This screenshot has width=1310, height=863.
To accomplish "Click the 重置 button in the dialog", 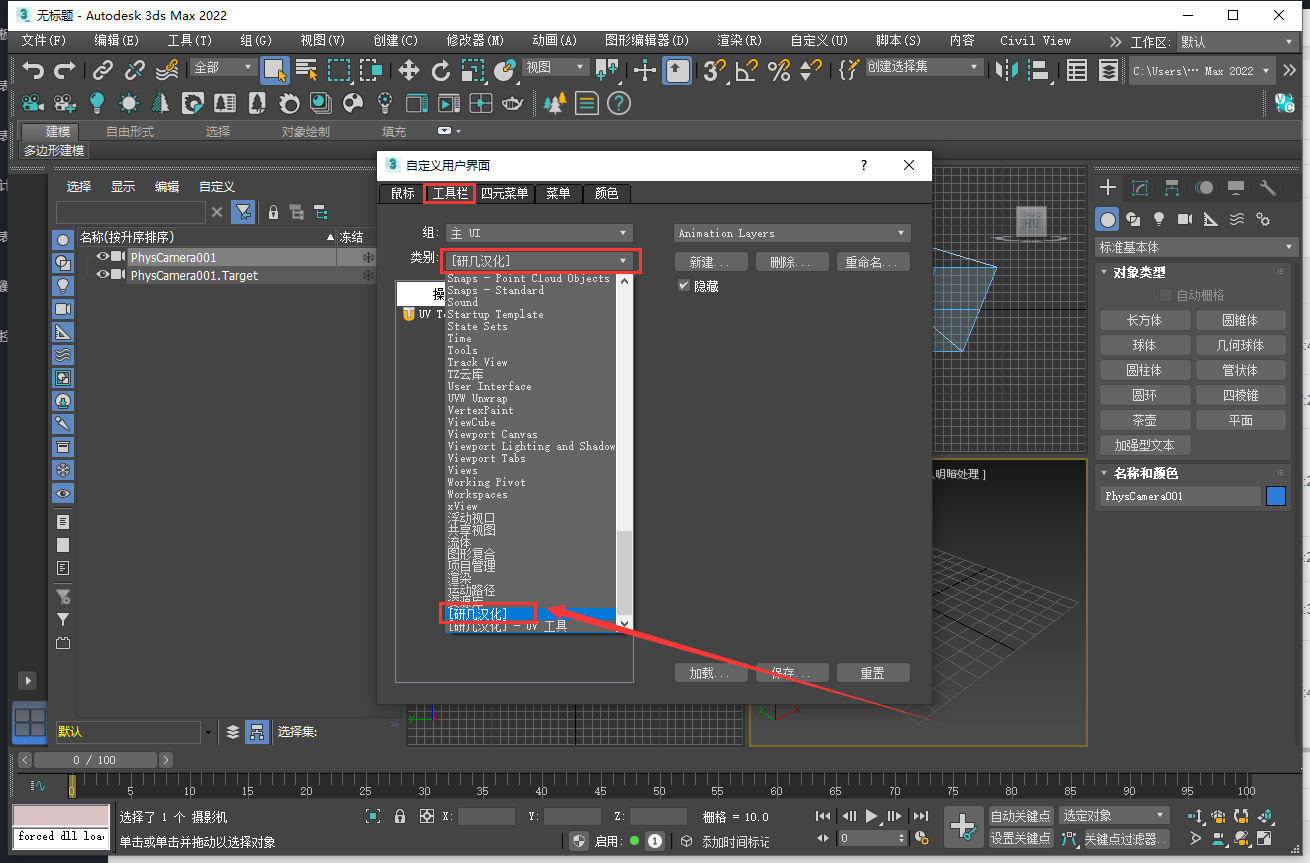I will pos(872,673).
